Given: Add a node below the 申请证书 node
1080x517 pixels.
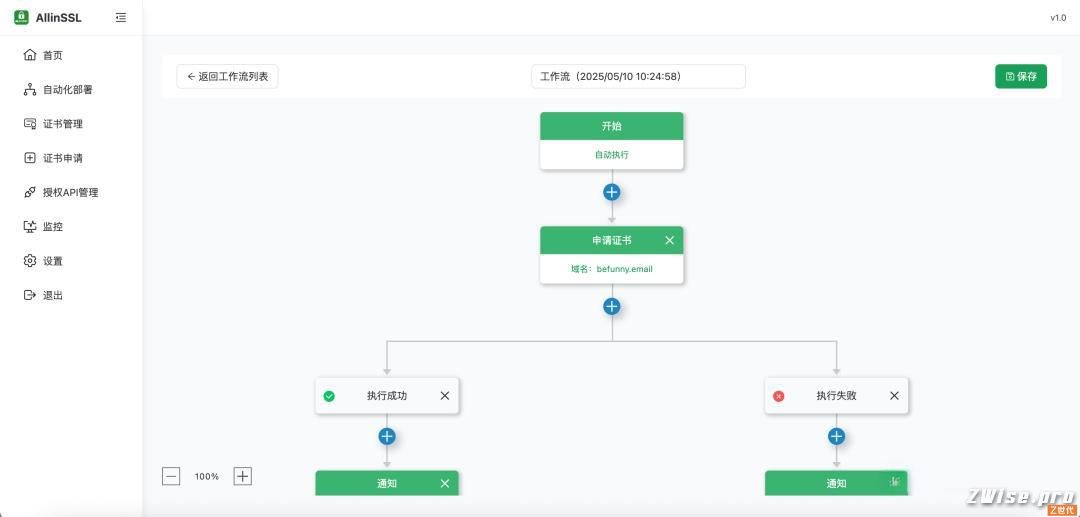Looking at the screenshot, I should [x=612, y=306].
